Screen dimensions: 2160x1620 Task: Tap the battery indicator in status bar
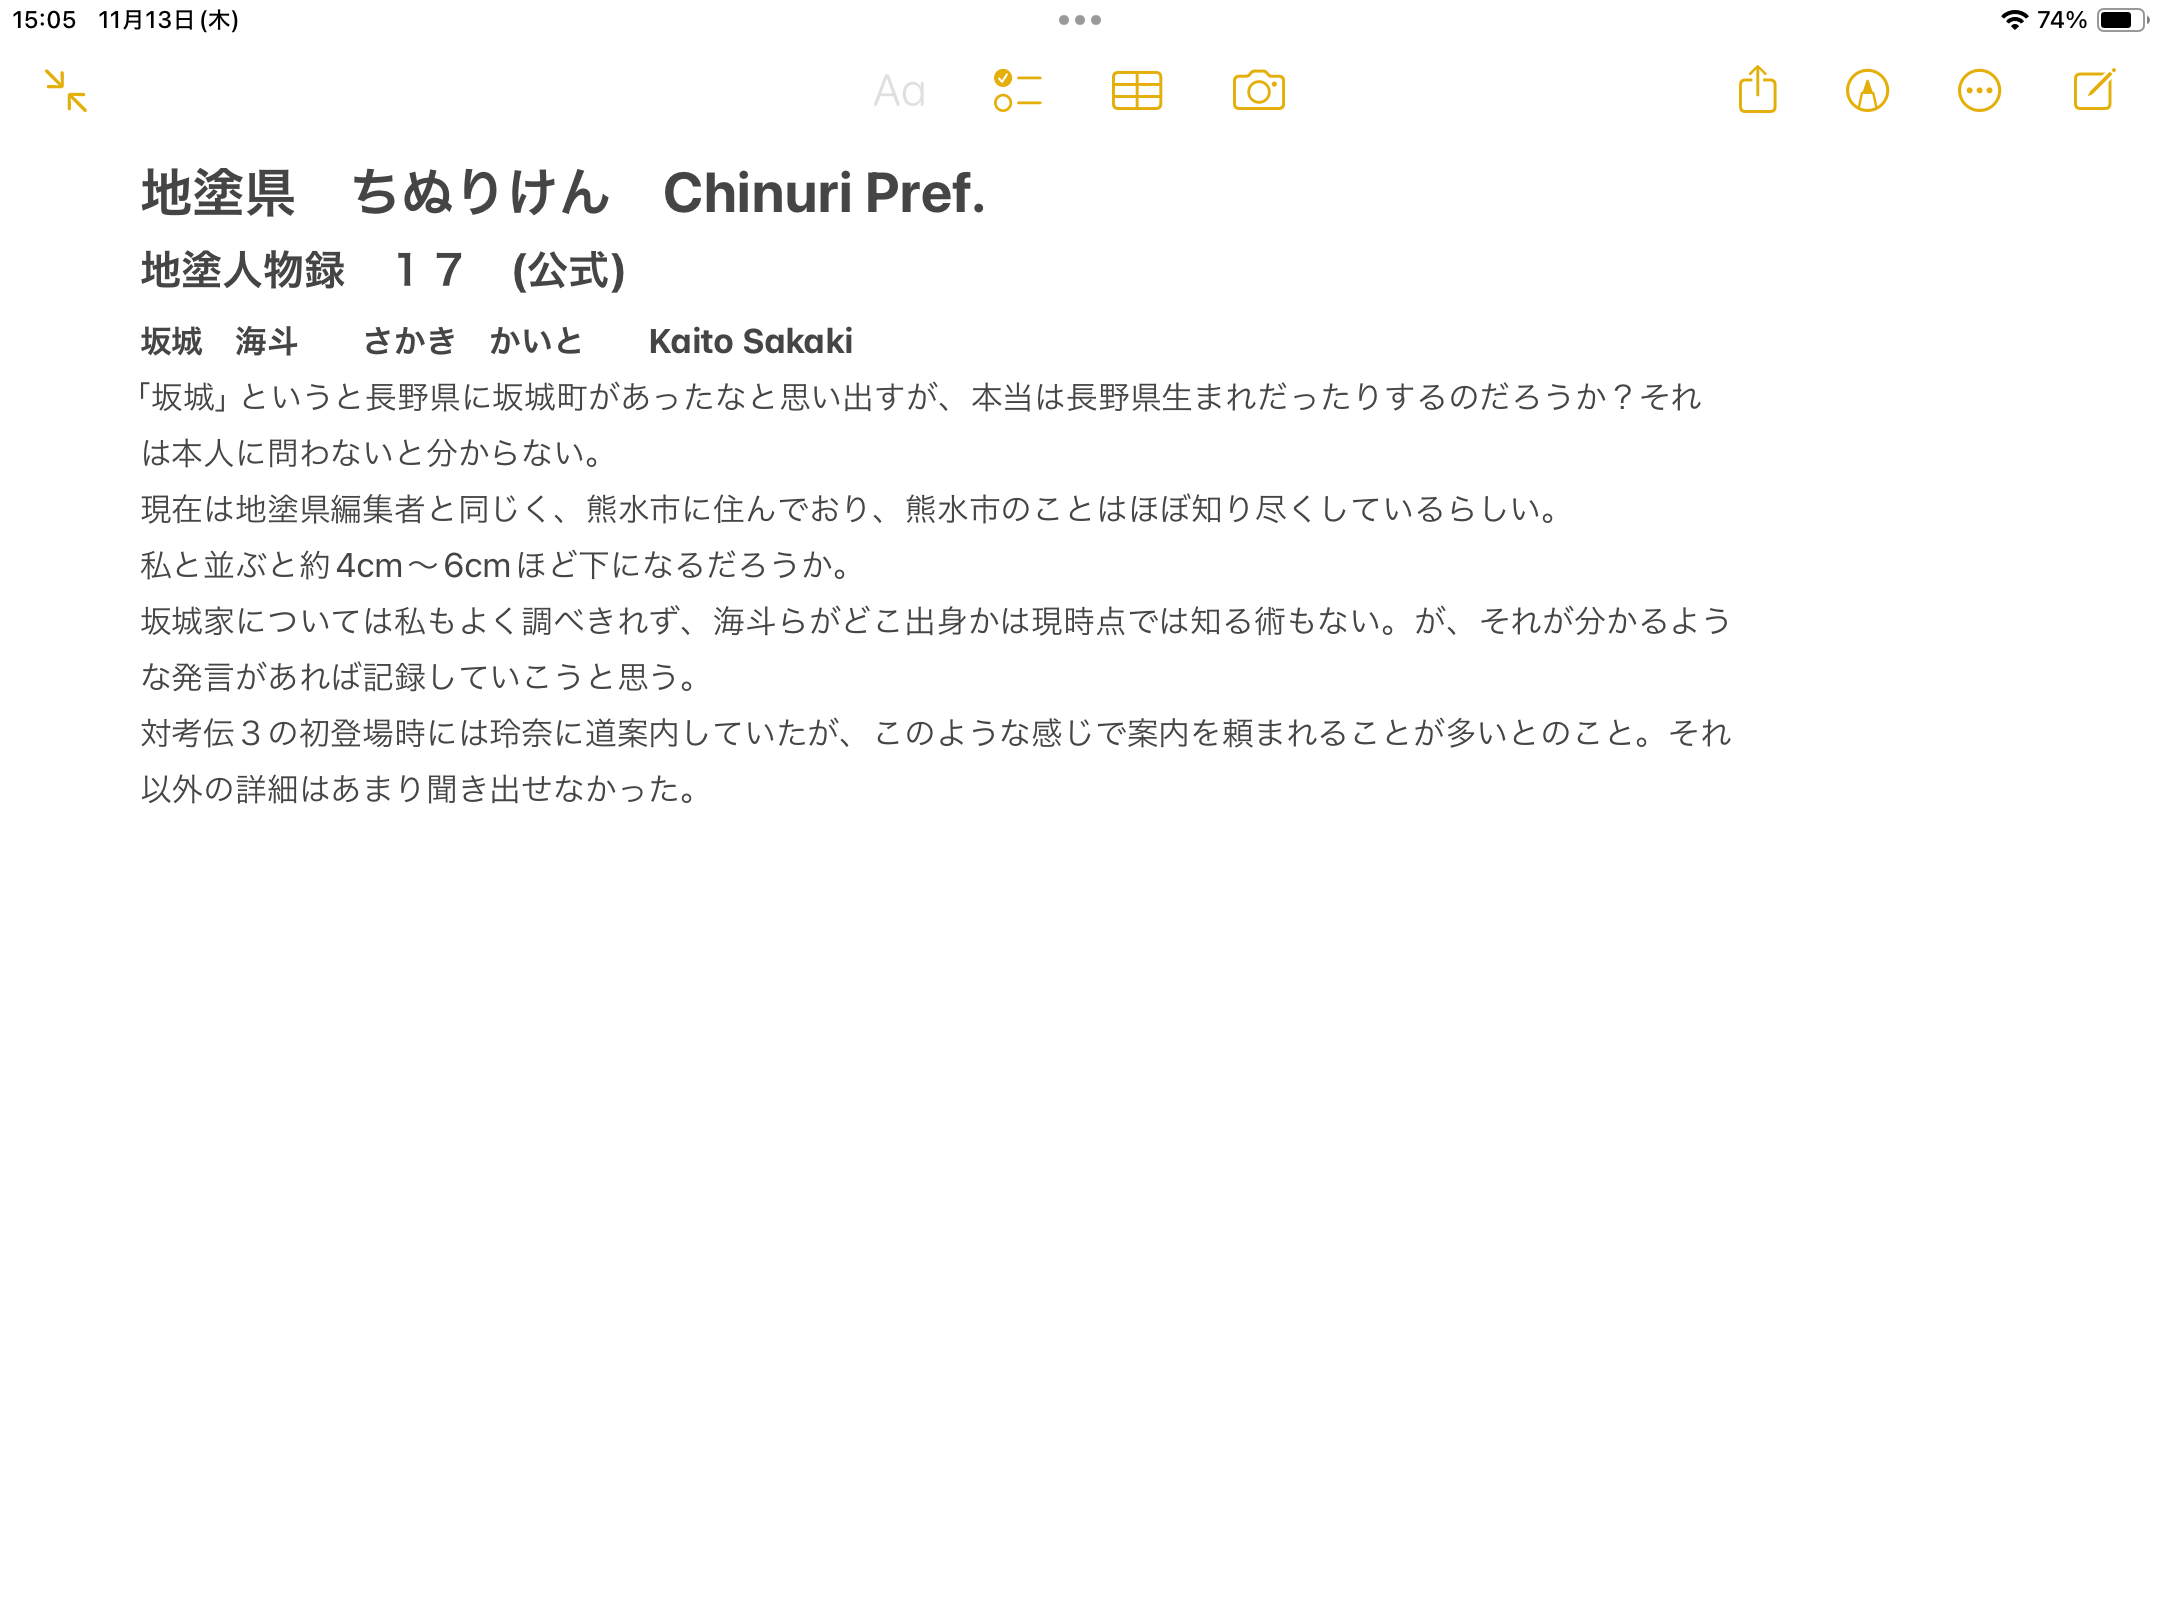[x=2121, y=20]
